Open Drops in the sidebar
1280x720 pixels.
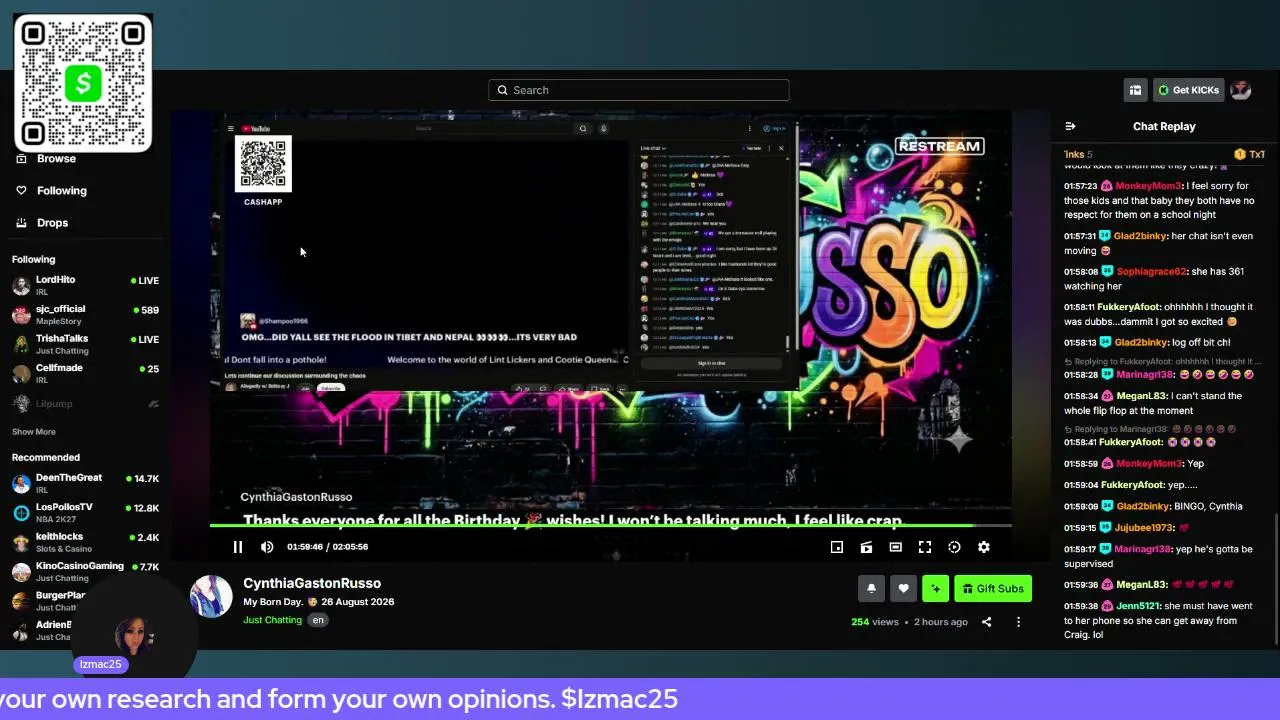52,222
